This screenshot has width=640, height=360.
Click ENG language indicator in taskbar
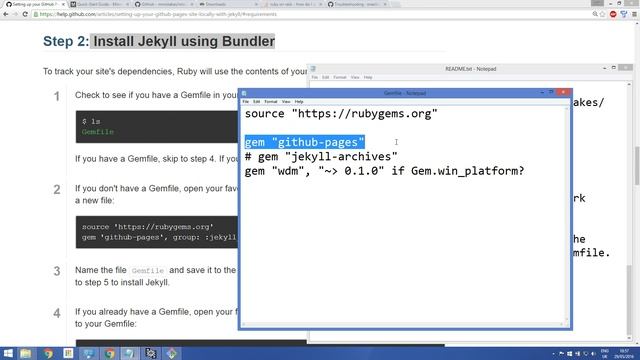click(604, 354)
